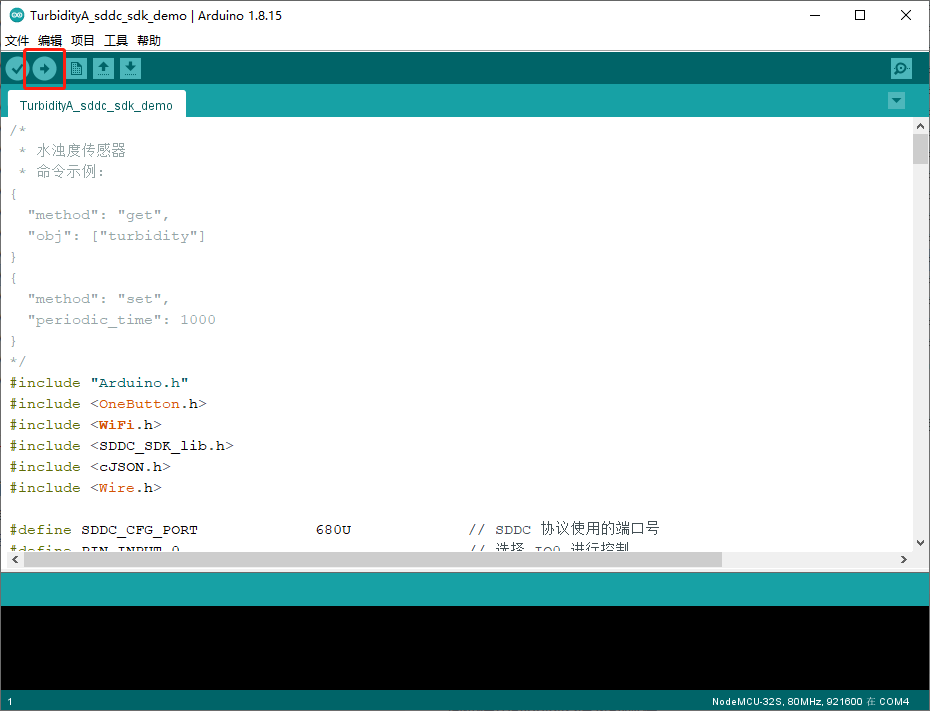Close the Arduino window
930x711 pixels.
click(x=906, y=15)
